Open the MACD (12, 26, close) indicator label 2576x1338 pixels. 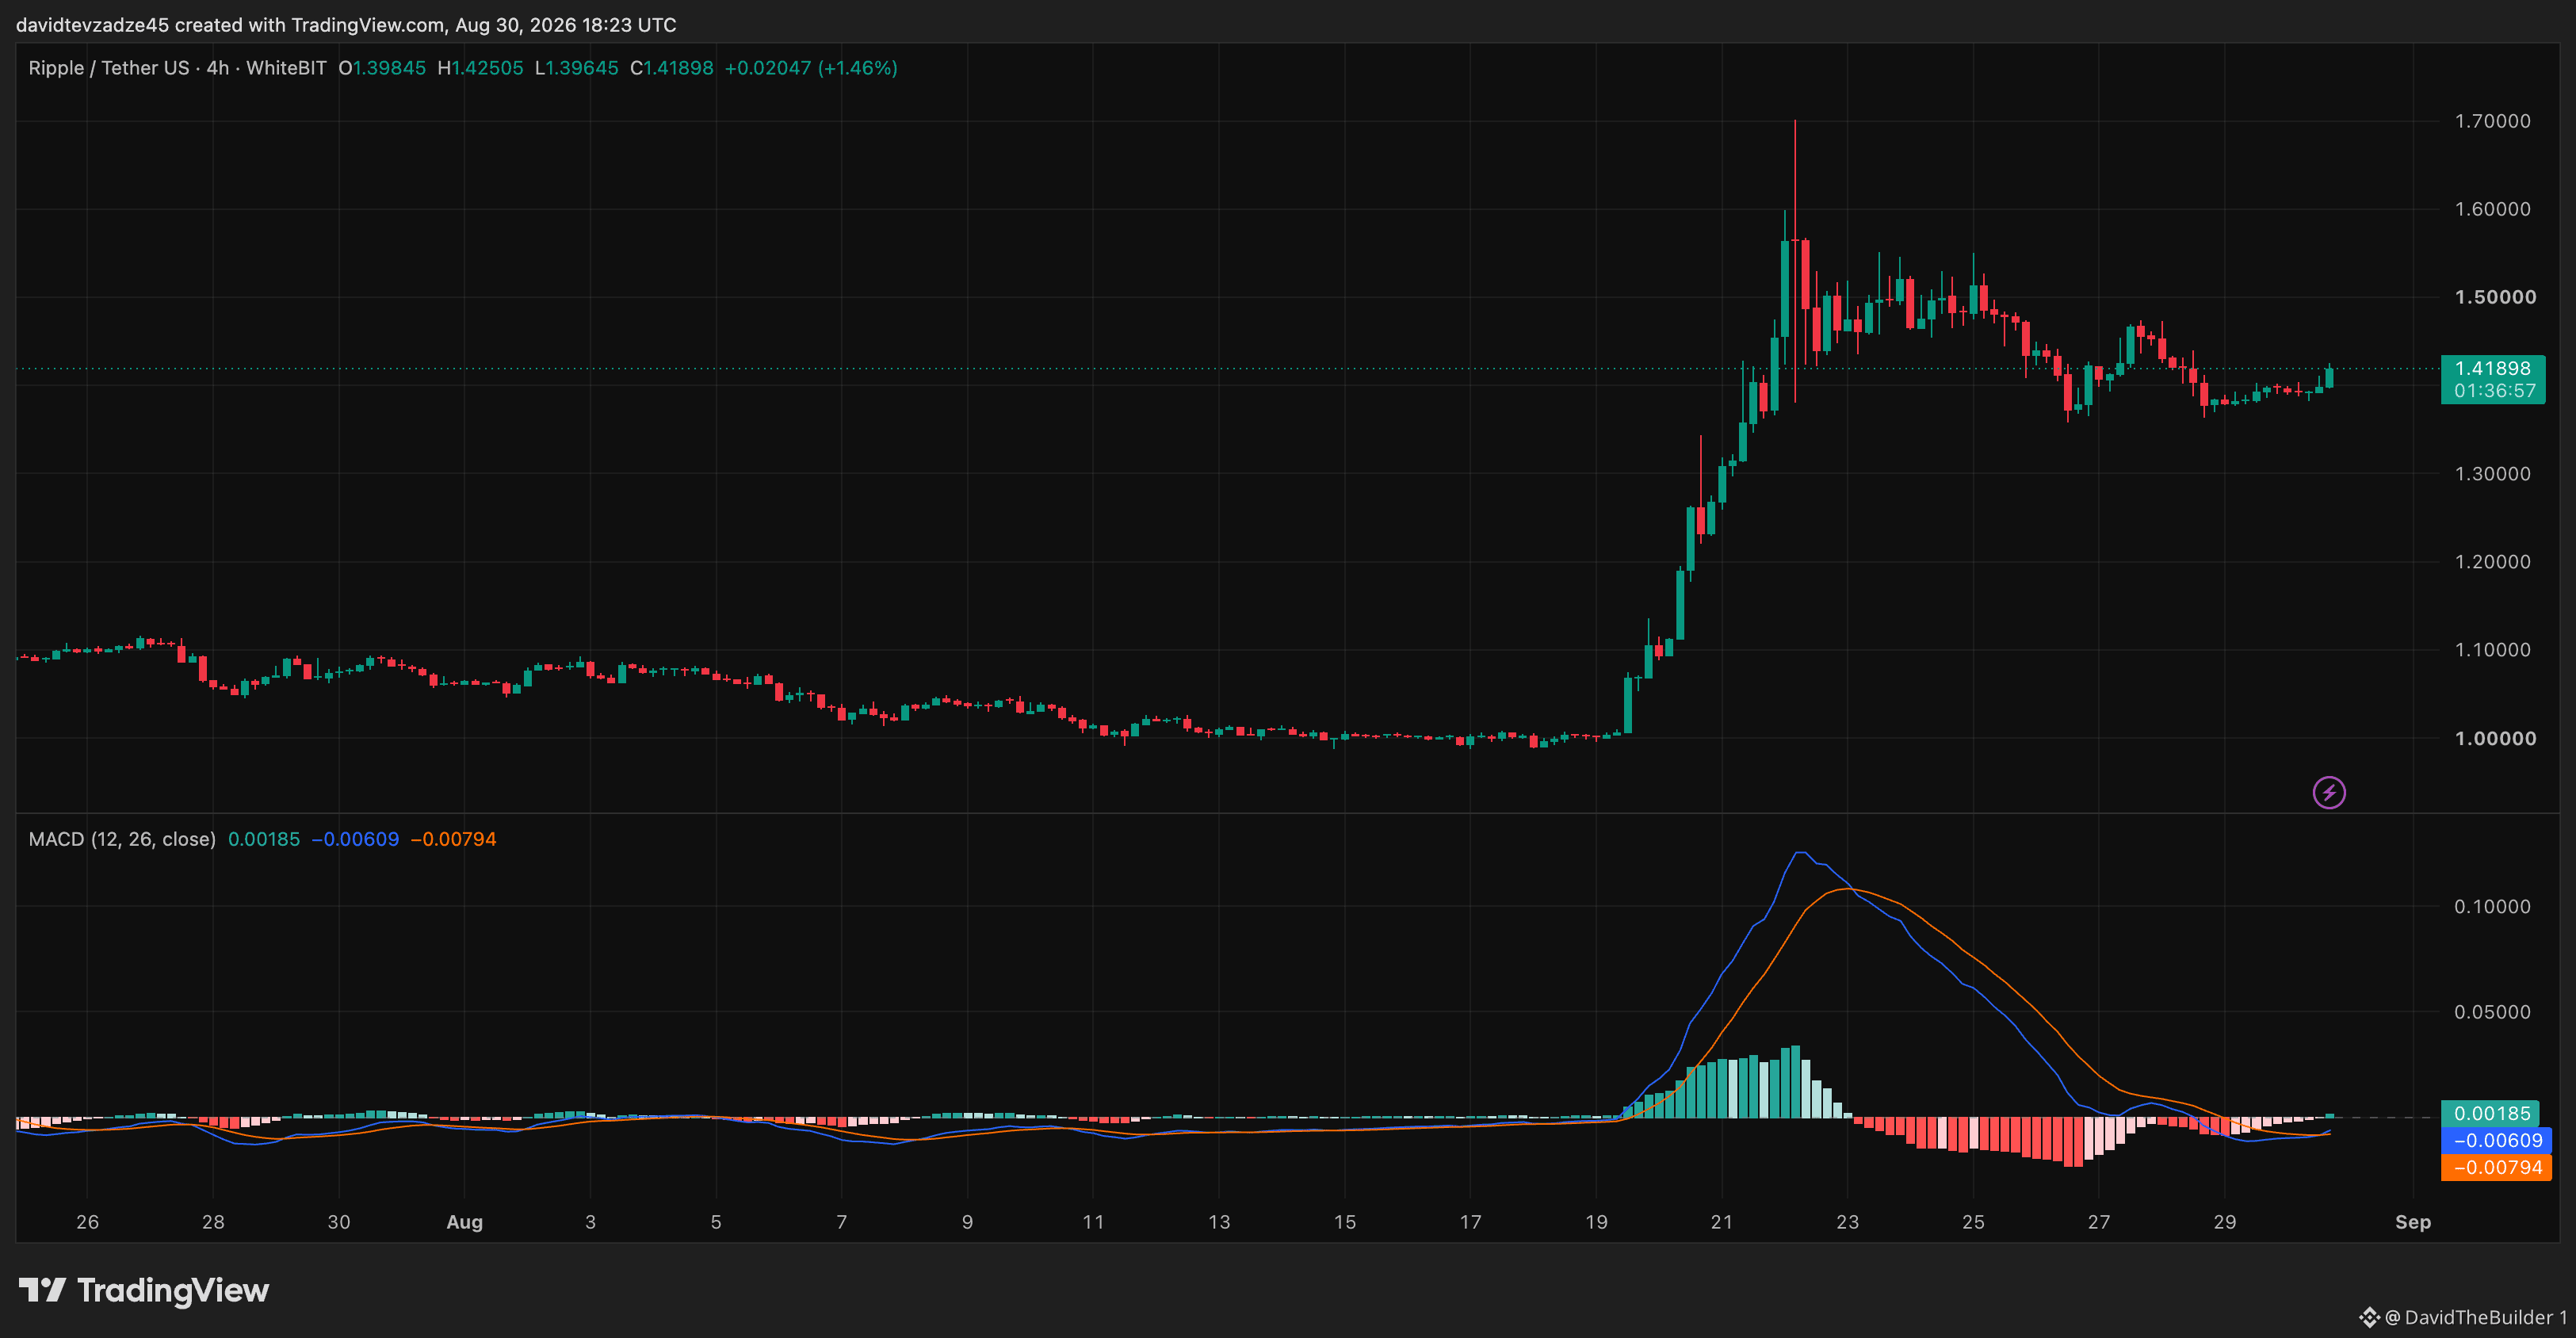click(122, 839)
